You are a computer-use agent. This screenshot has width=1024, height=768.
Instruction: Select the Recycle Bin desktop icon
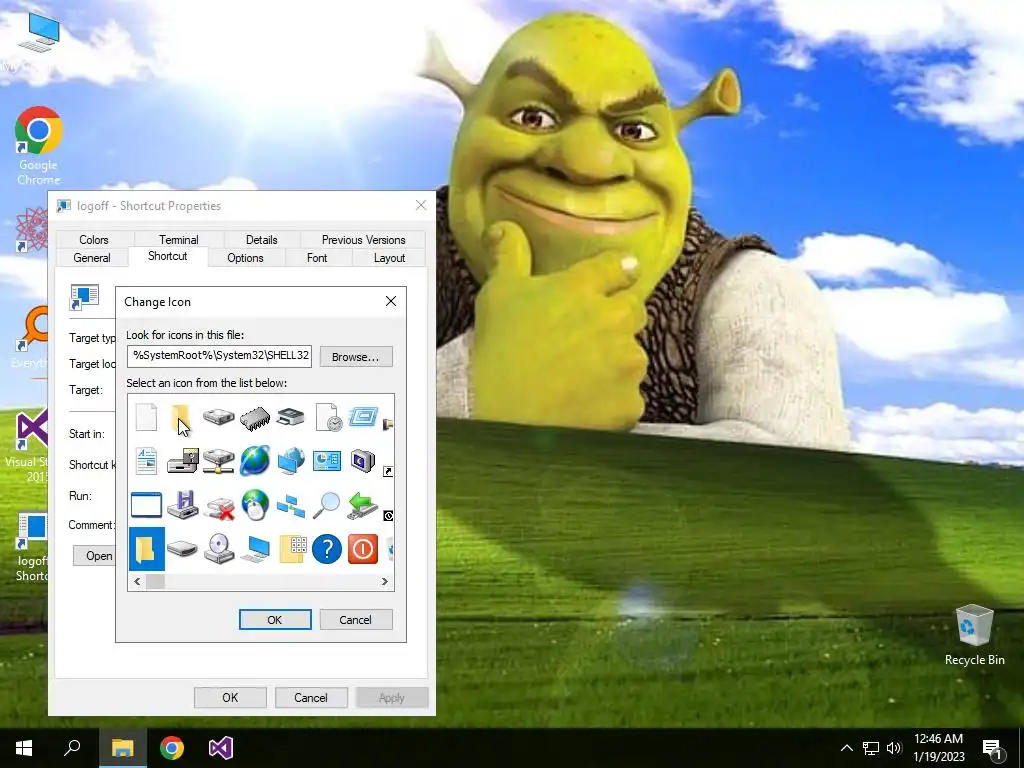pyautogui.click(x=974, y=635)
